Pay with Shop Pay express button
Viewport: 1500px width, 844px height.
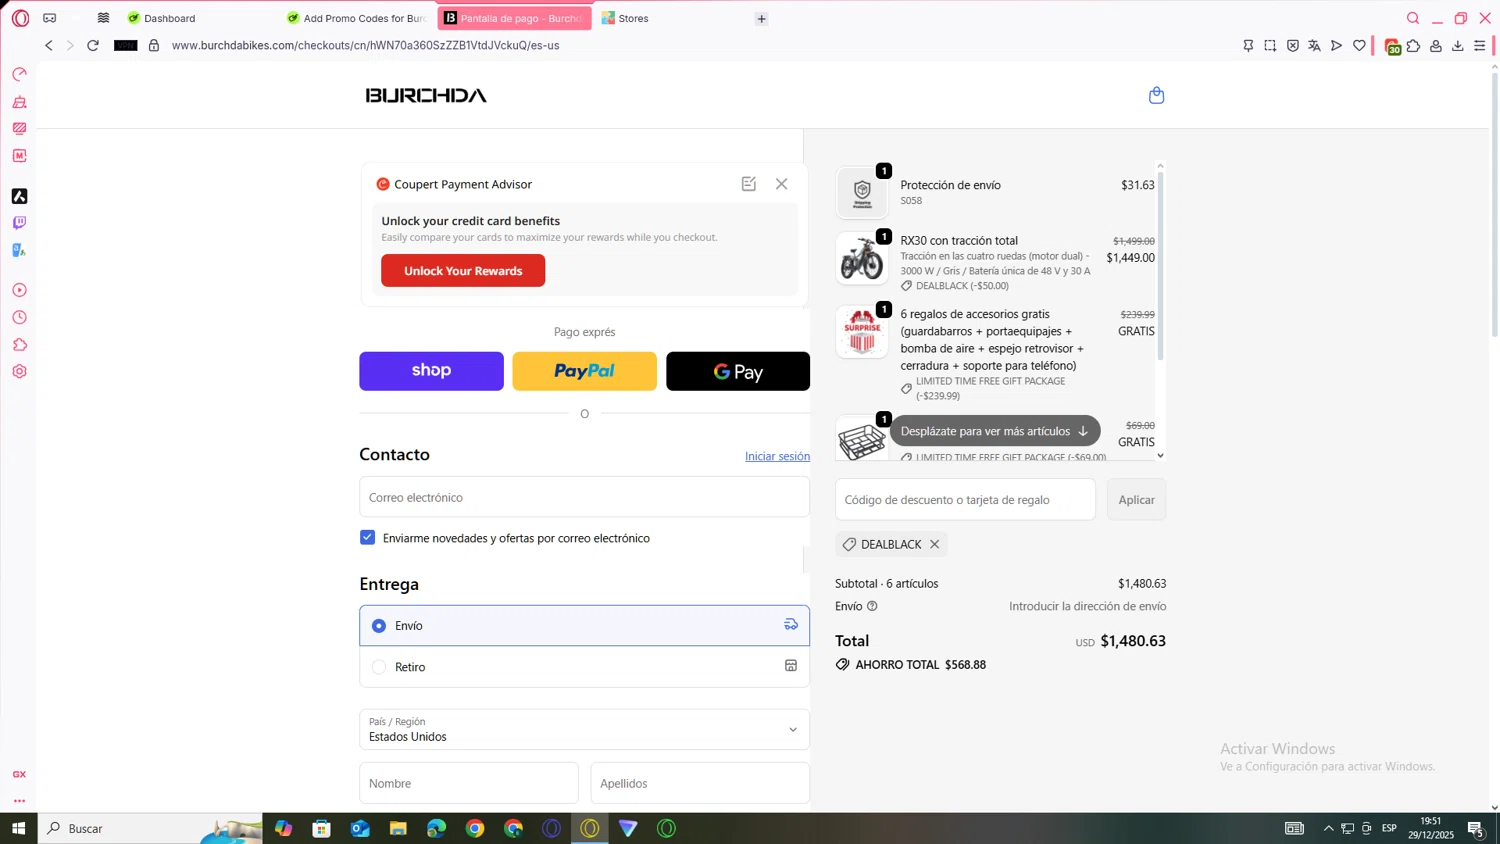pyautogui.click(x=431, y=371)
